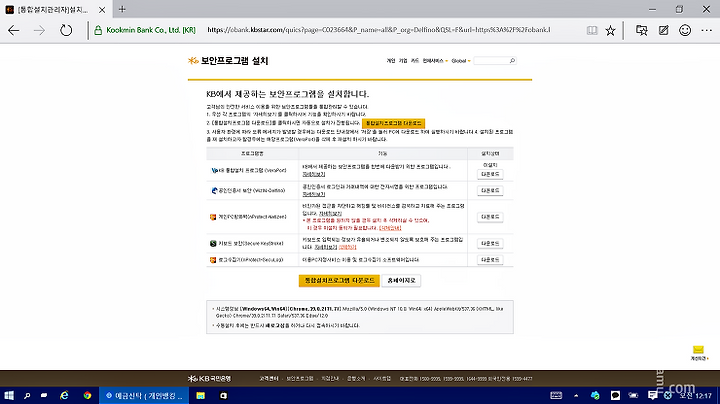Open the Windows Start menu
720x404 pixels.
9,395
